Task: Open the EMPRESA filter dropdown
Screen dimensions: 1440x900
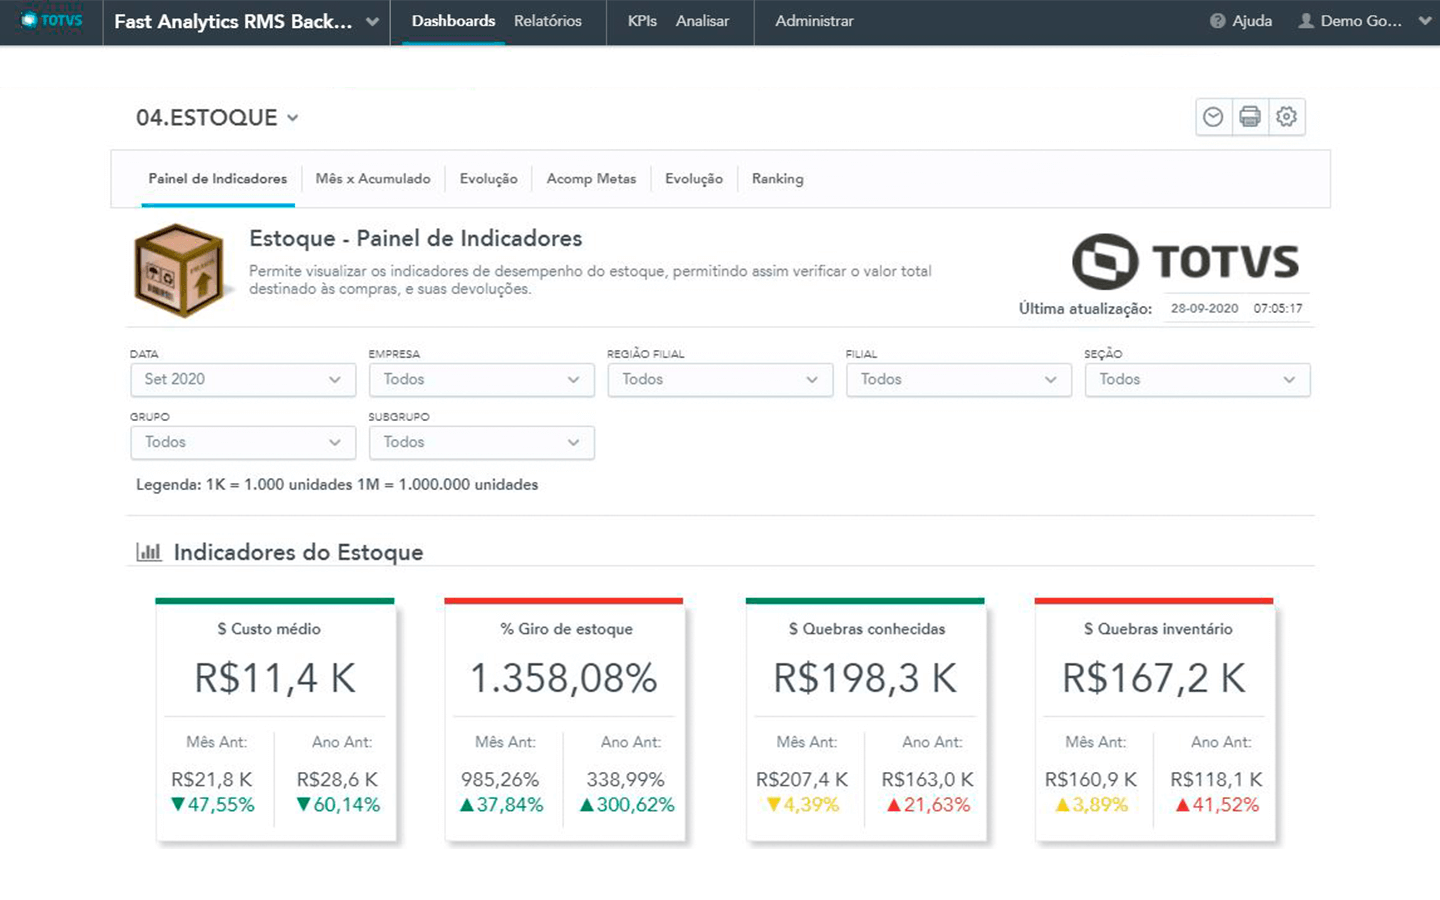Action: (x=481, y=380)
